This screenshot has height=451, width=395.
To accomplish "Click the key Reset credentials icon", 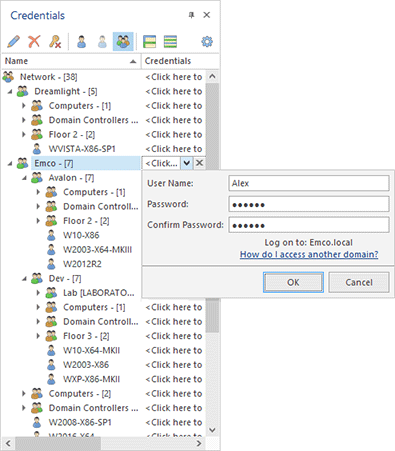I will (55, 42).
